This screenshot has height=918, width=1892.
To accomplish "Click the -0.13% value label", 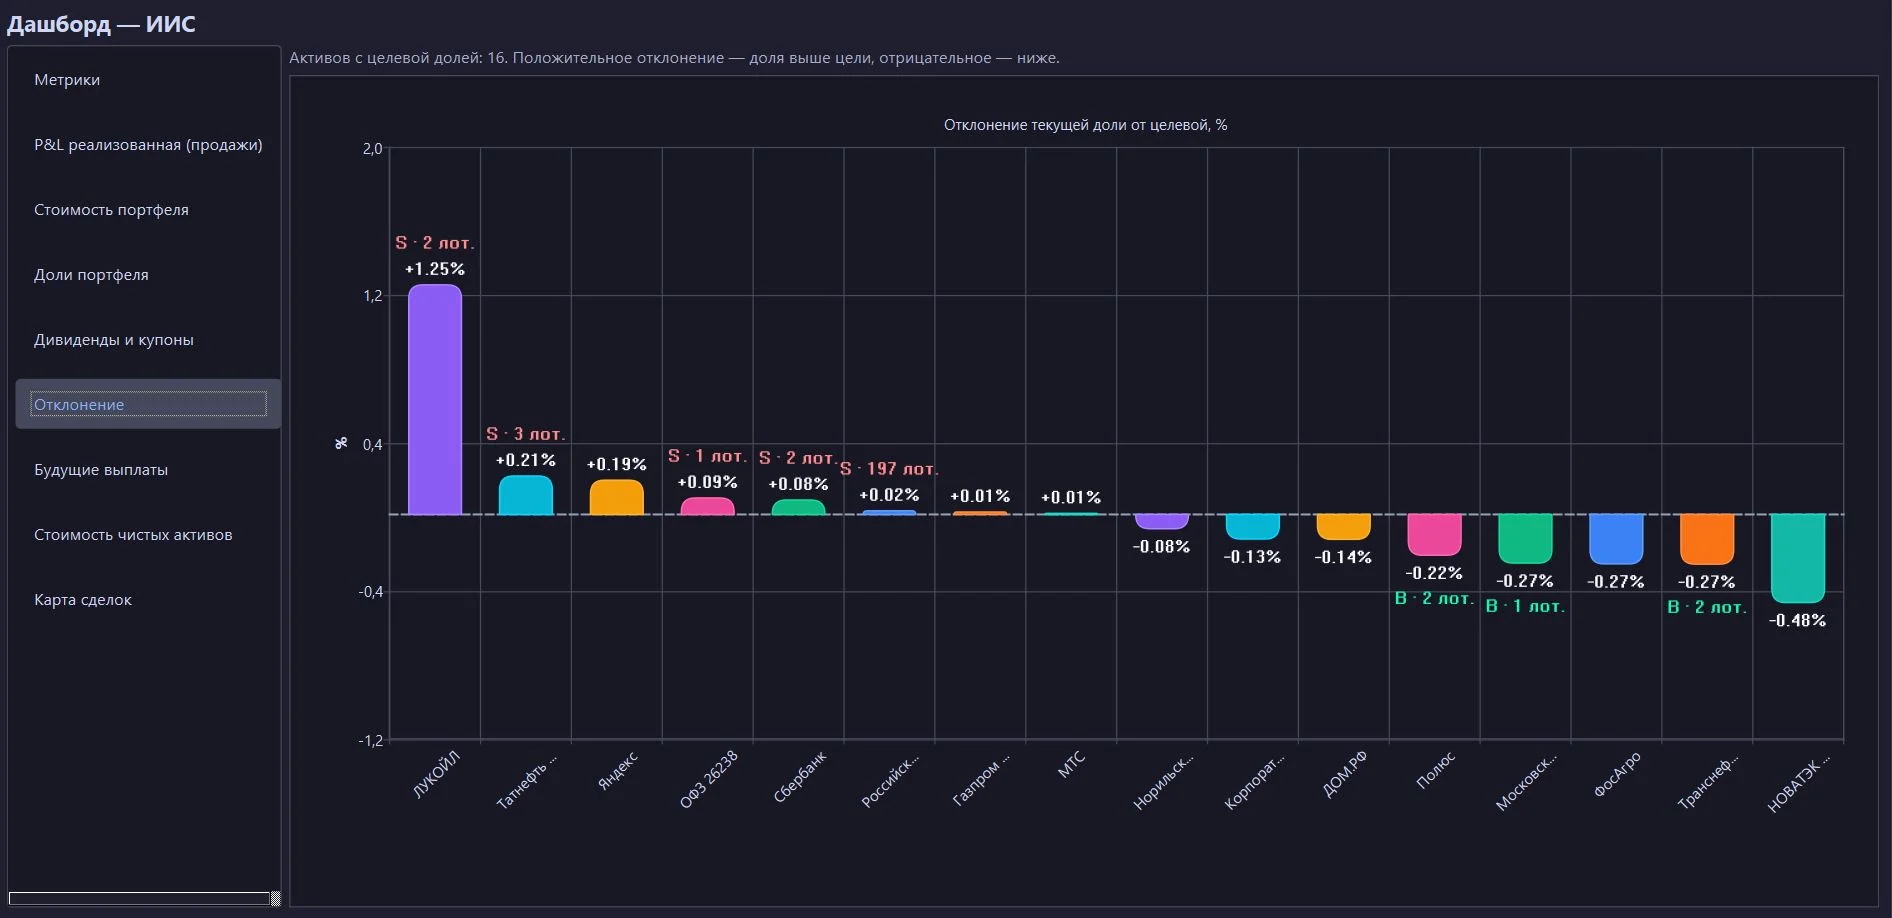I will coord(1252,557).
